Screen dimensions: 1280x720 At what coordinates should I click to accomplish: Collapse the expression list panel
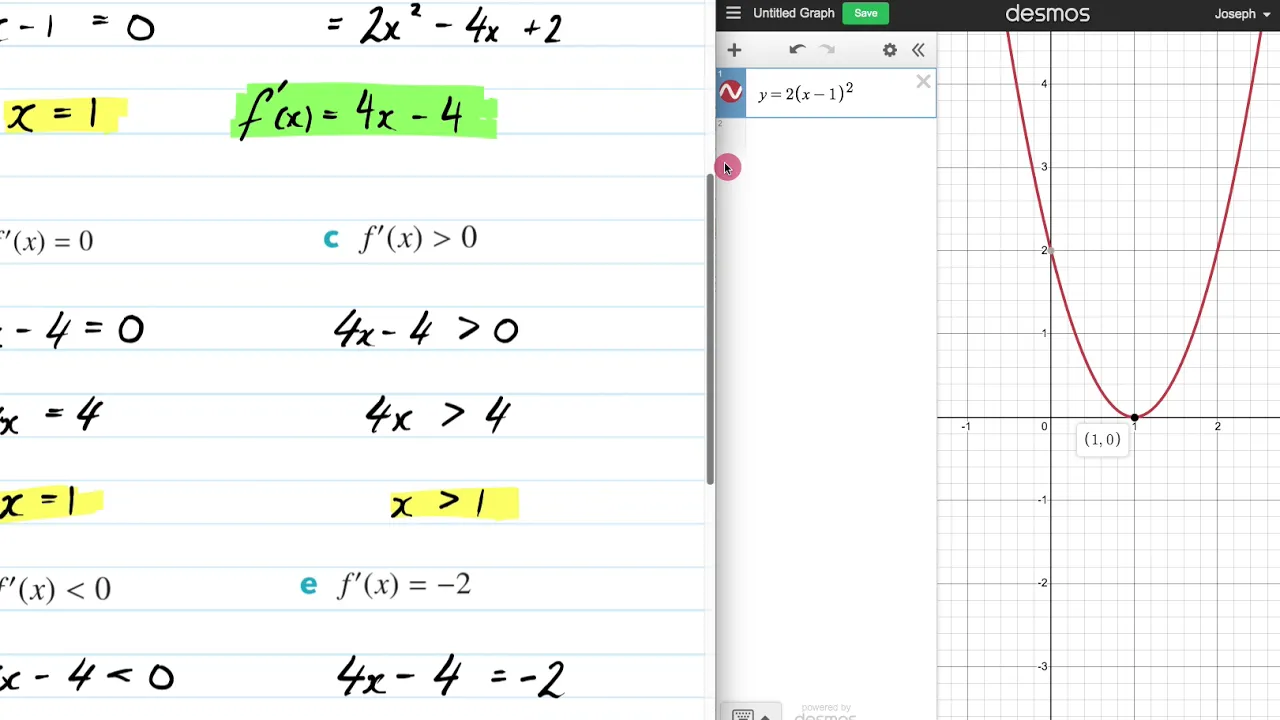(918, 50)
